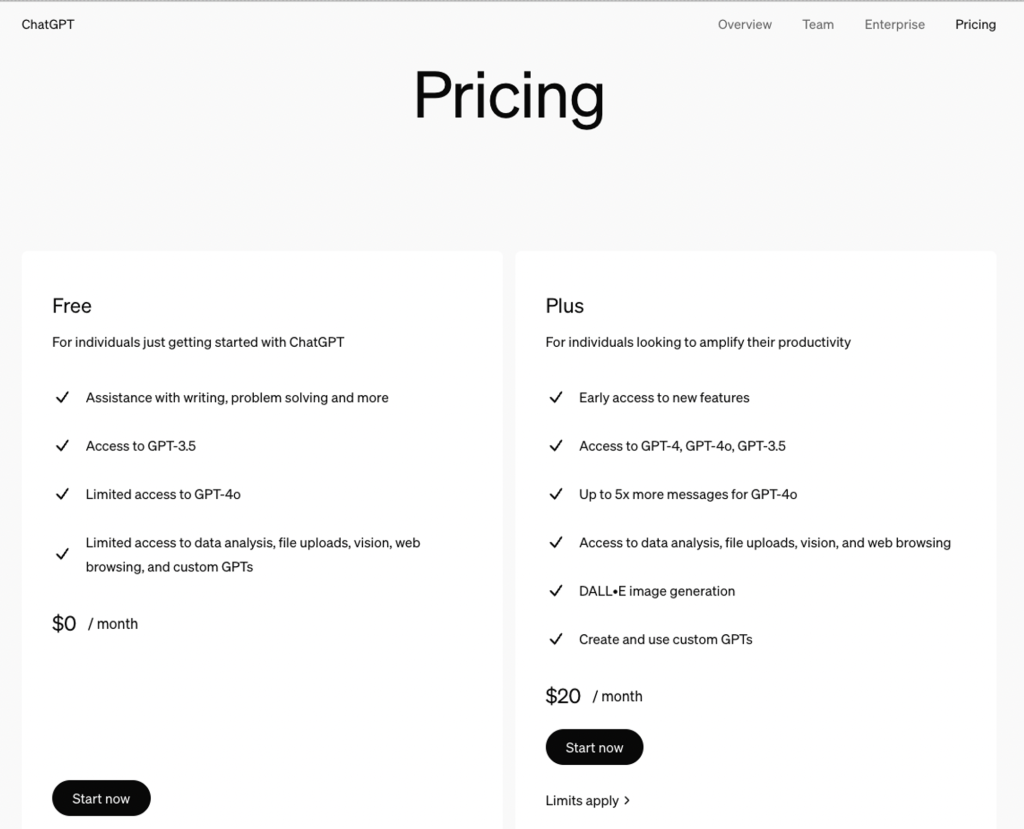Click checkmark beside Limited access to GPT-4o
Viewport: 1024px width, 829px height.
(62, 494)
